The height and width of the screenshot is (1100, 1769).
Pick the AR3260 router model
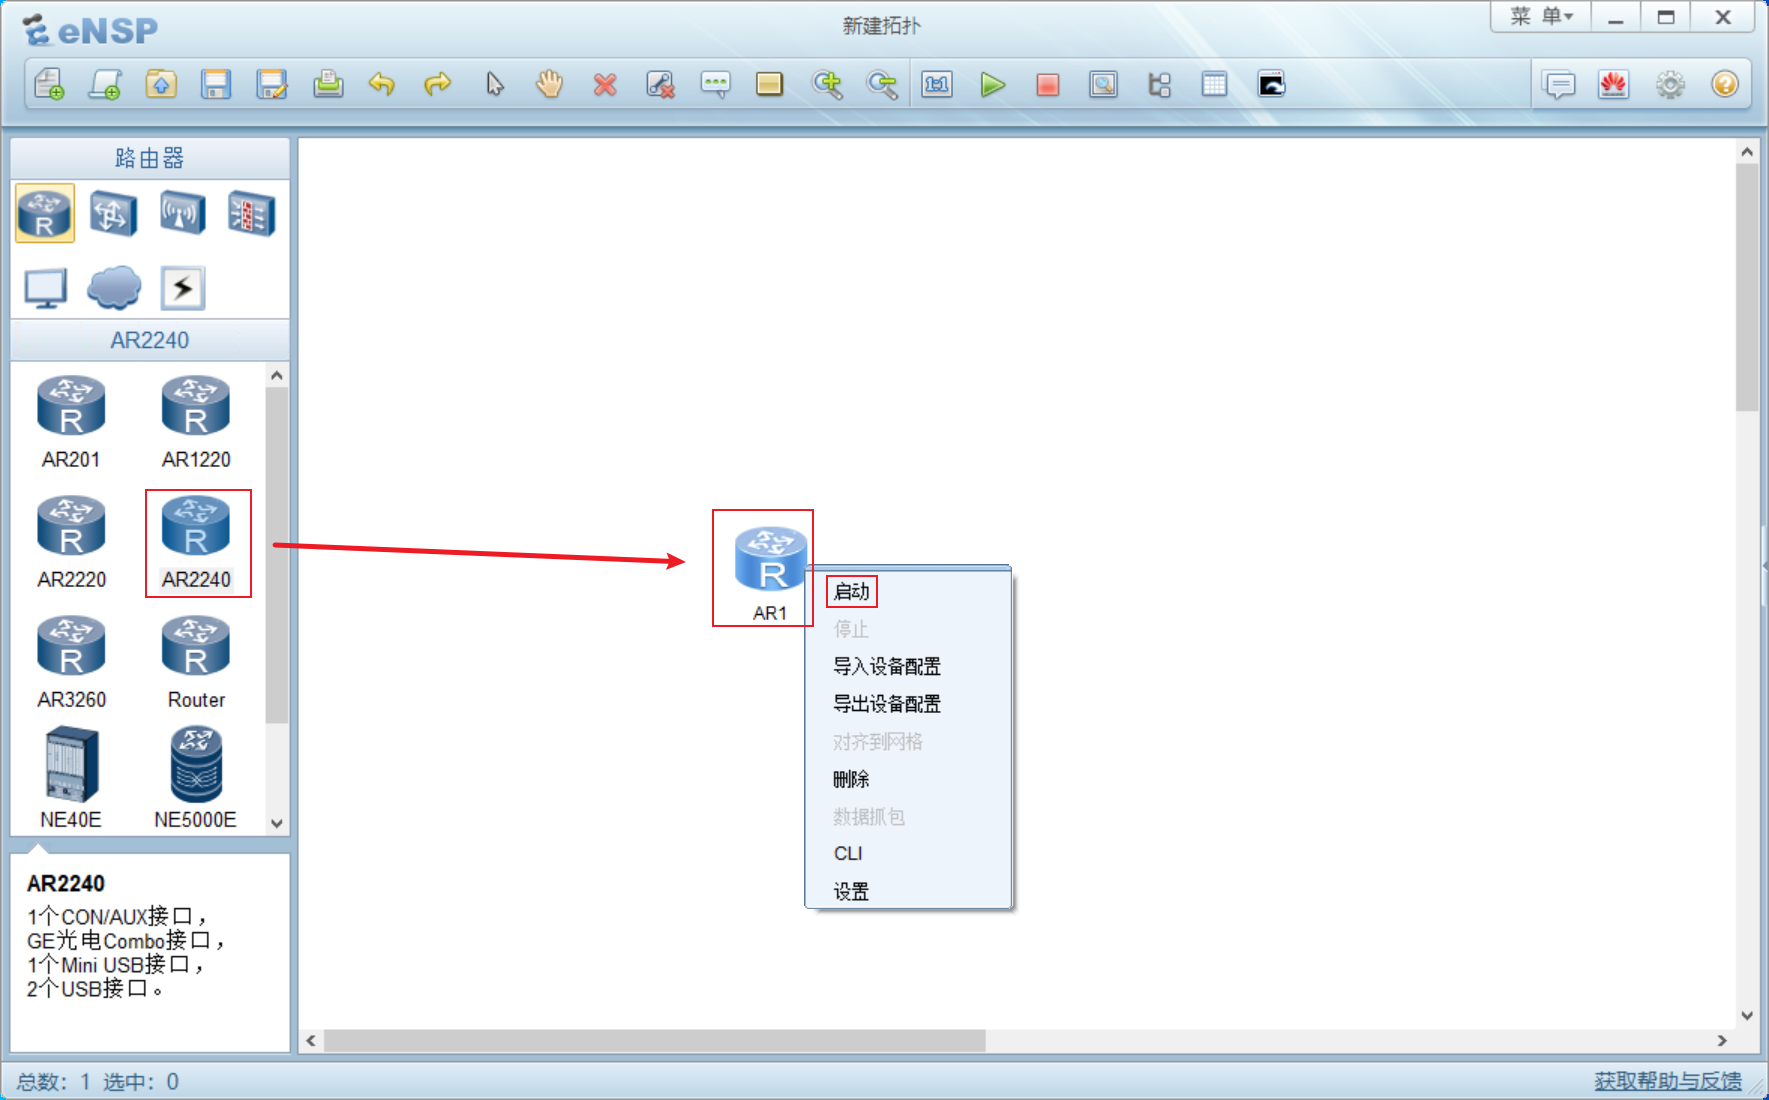point(71,662)
